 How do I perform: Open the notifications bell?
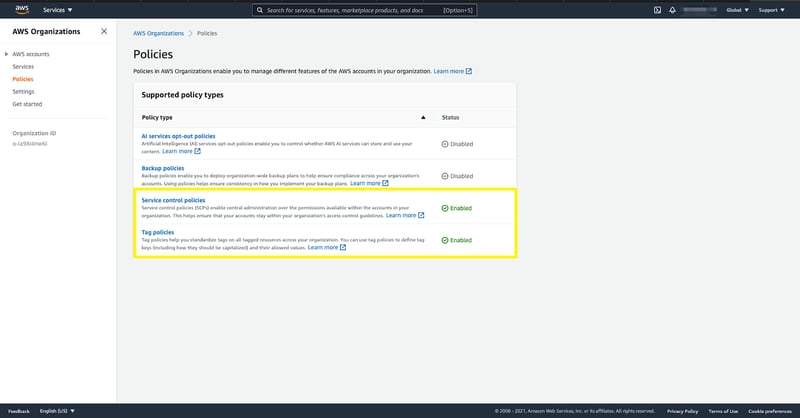click(x=672, y=10)
